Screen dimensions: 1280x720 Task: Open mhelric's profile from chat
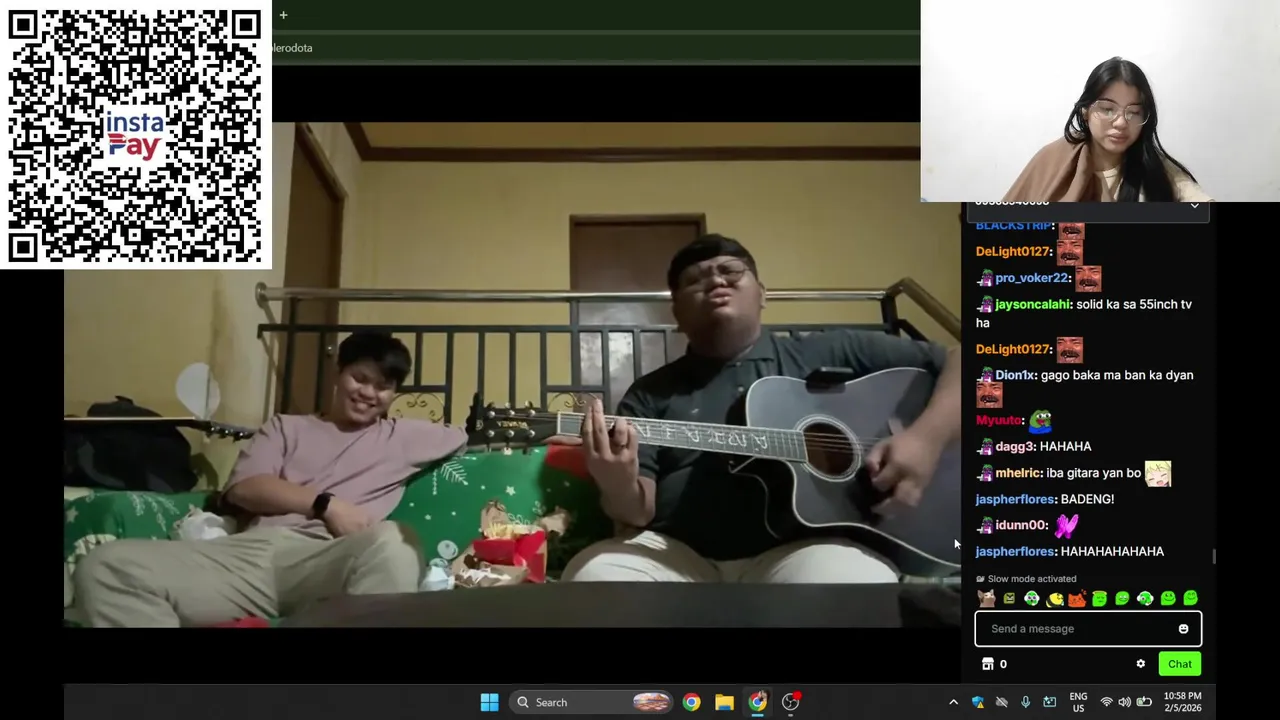tap(1018, 473)
